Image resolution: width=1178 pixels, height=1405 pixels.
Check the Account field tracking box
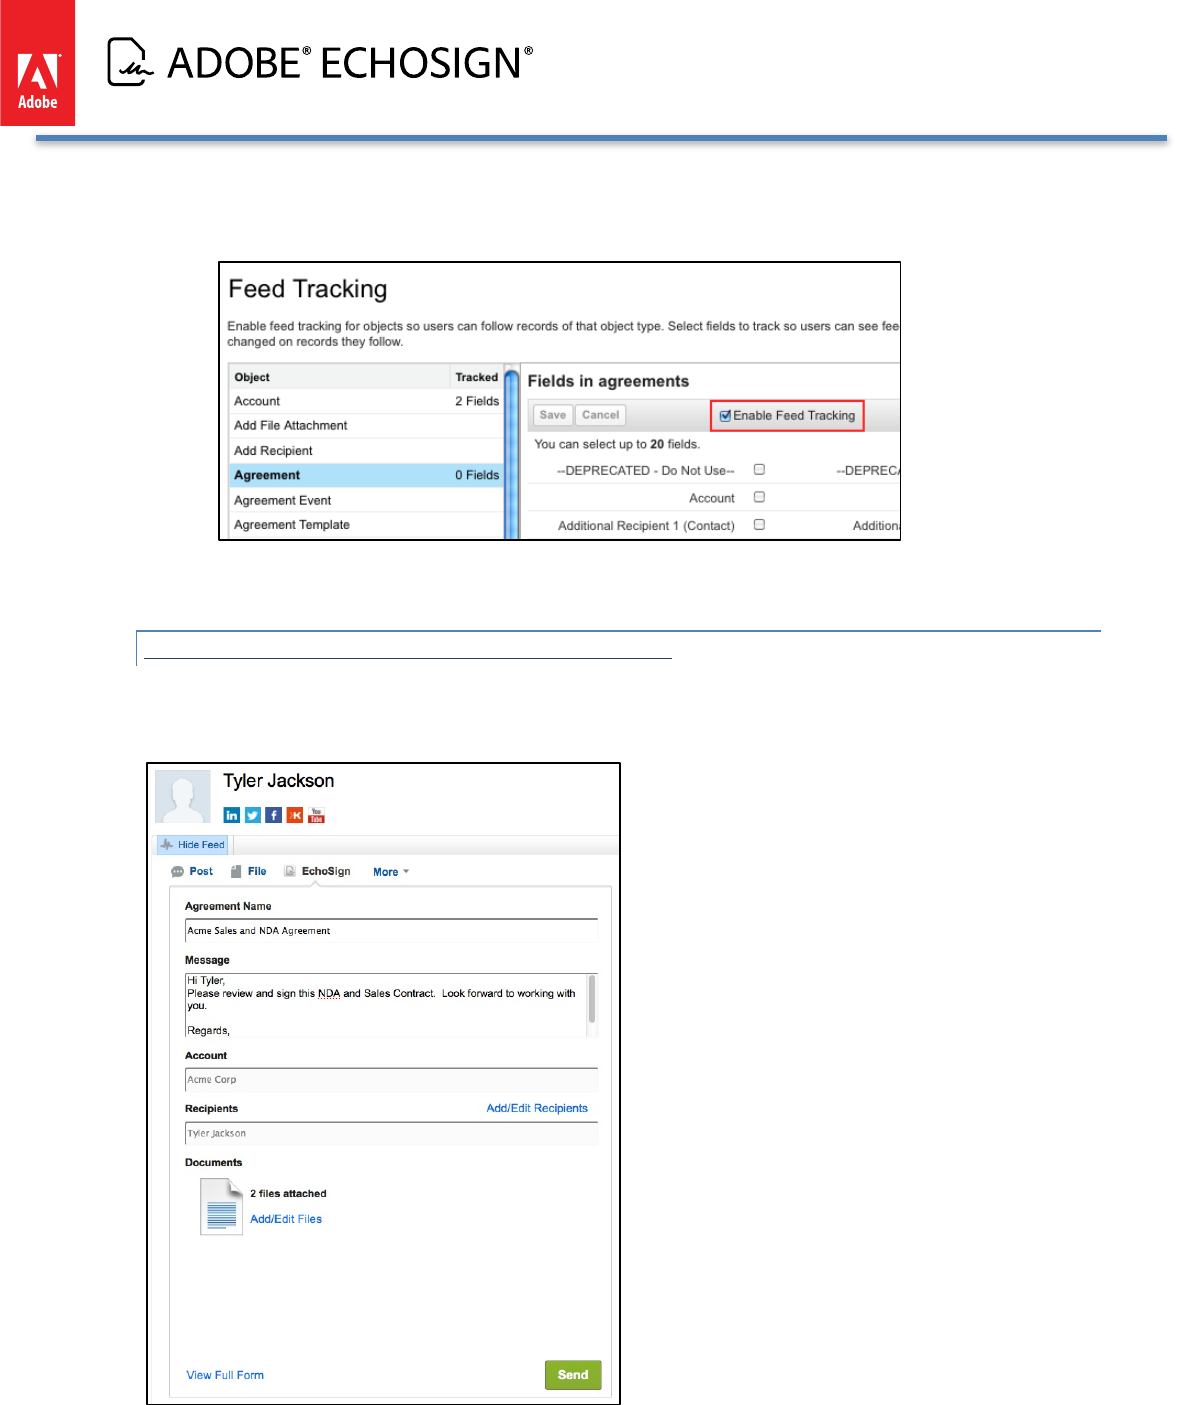[x=759, y=497]
